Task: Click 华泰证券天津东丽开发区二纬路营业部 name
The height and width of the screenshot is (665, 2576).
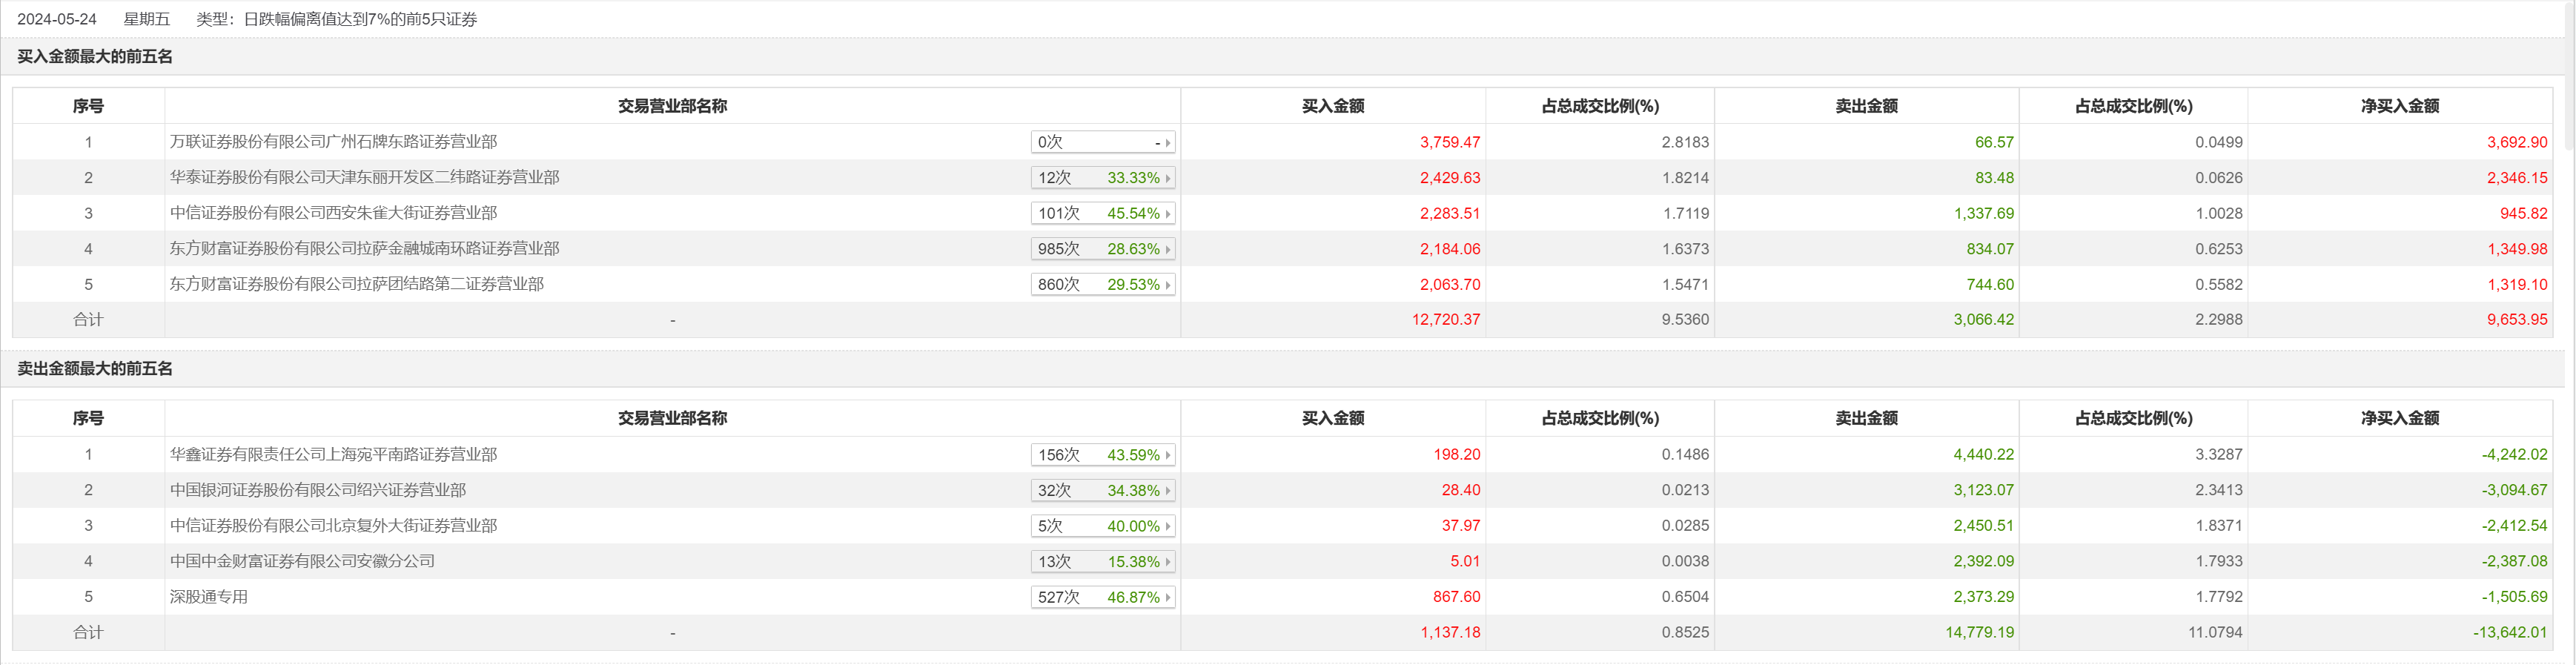Action: pyautogui.click(x=364, y=177)
